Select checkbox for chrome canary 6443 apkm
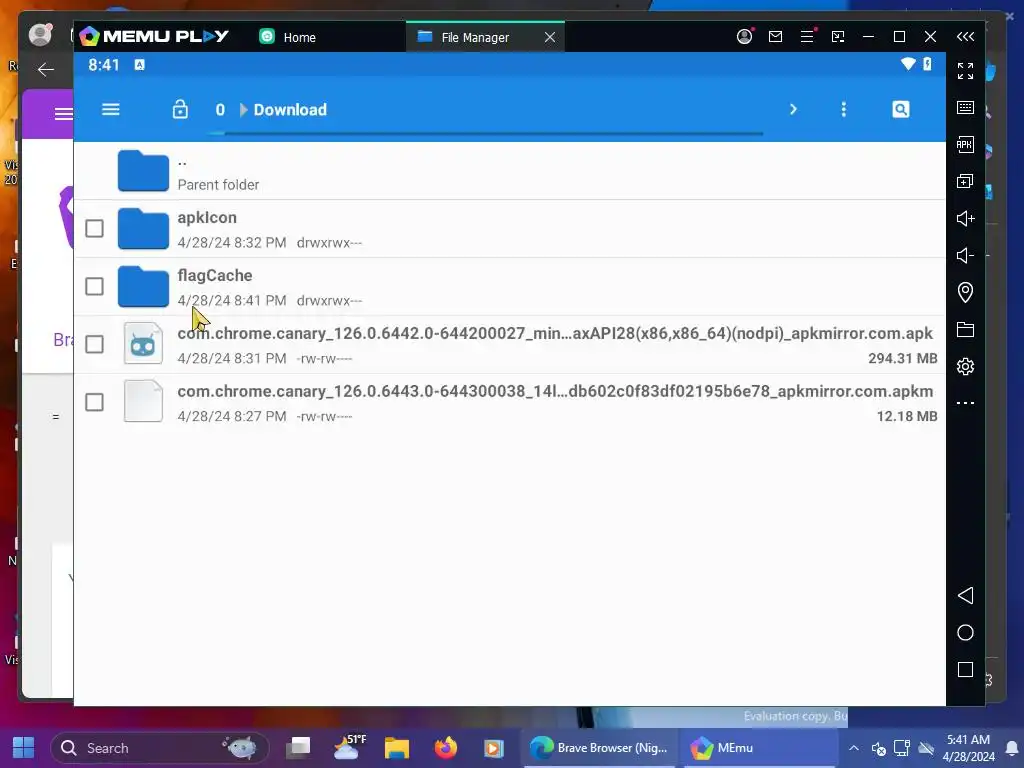Image resolution: width=1024 pixels, height=768 pixels. click(95, 402)
